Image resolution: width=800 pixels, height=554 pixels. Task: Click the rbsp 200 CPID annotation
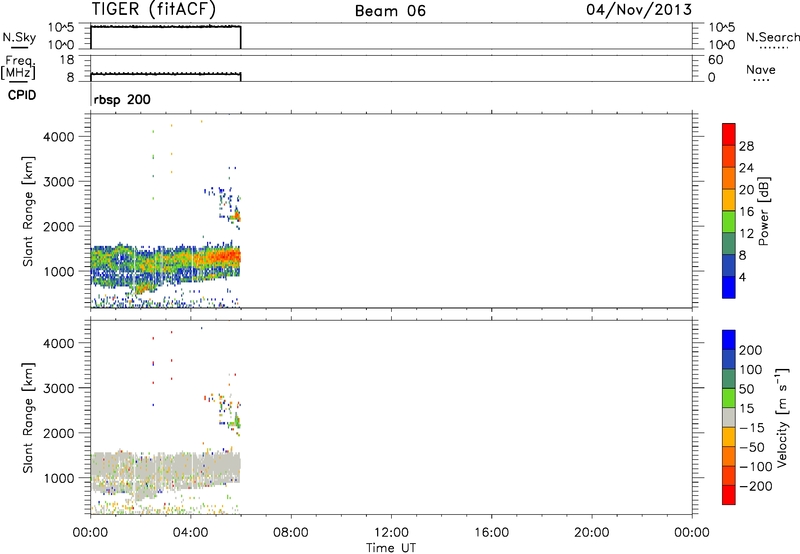122,99
